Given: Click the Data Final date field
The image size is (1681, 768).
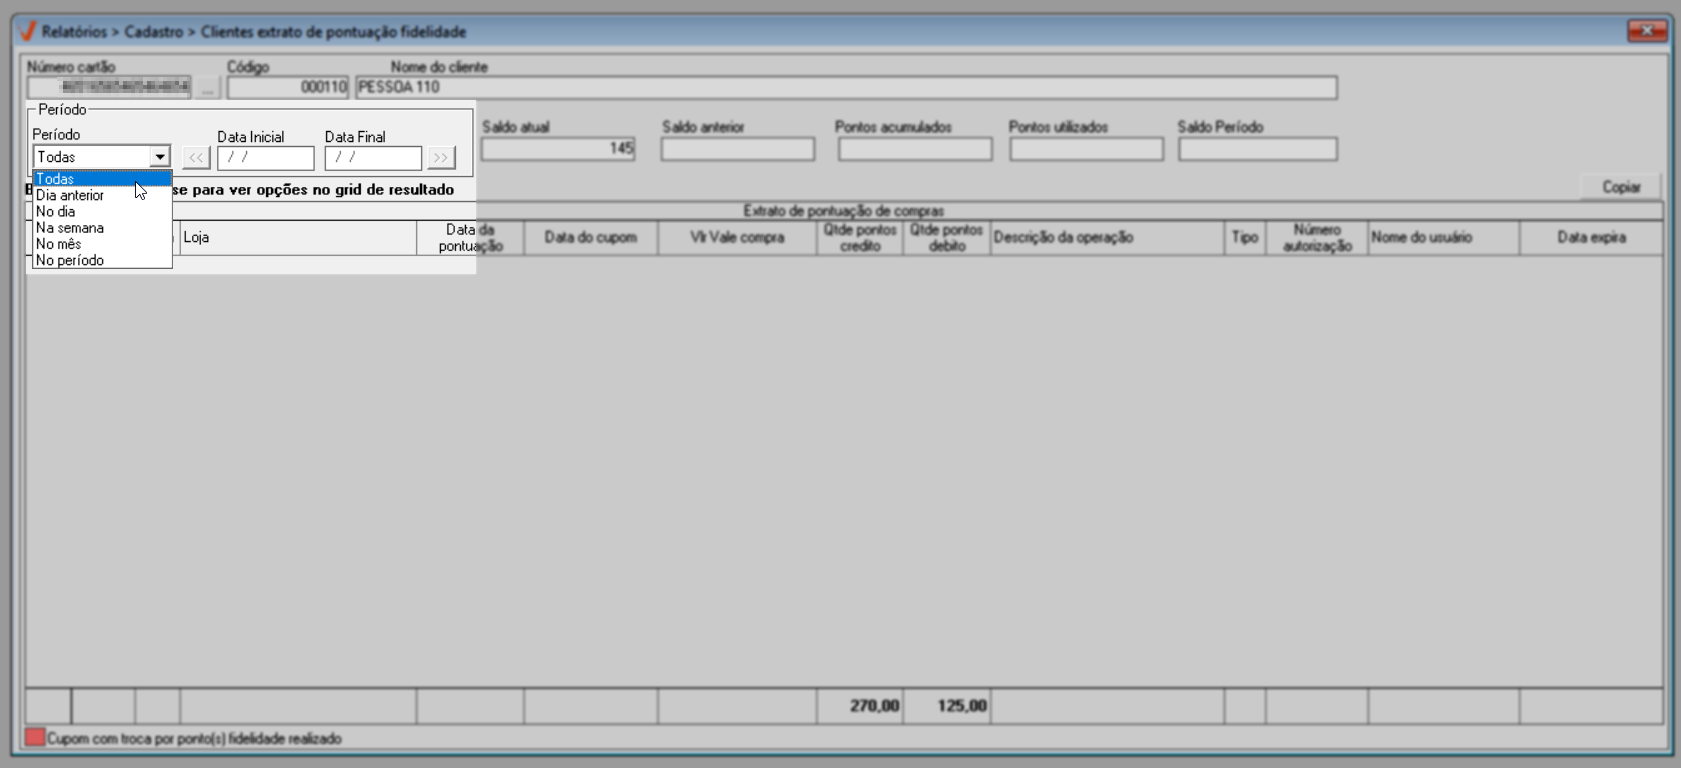Looking at the screenshot, I should (373, 158).
